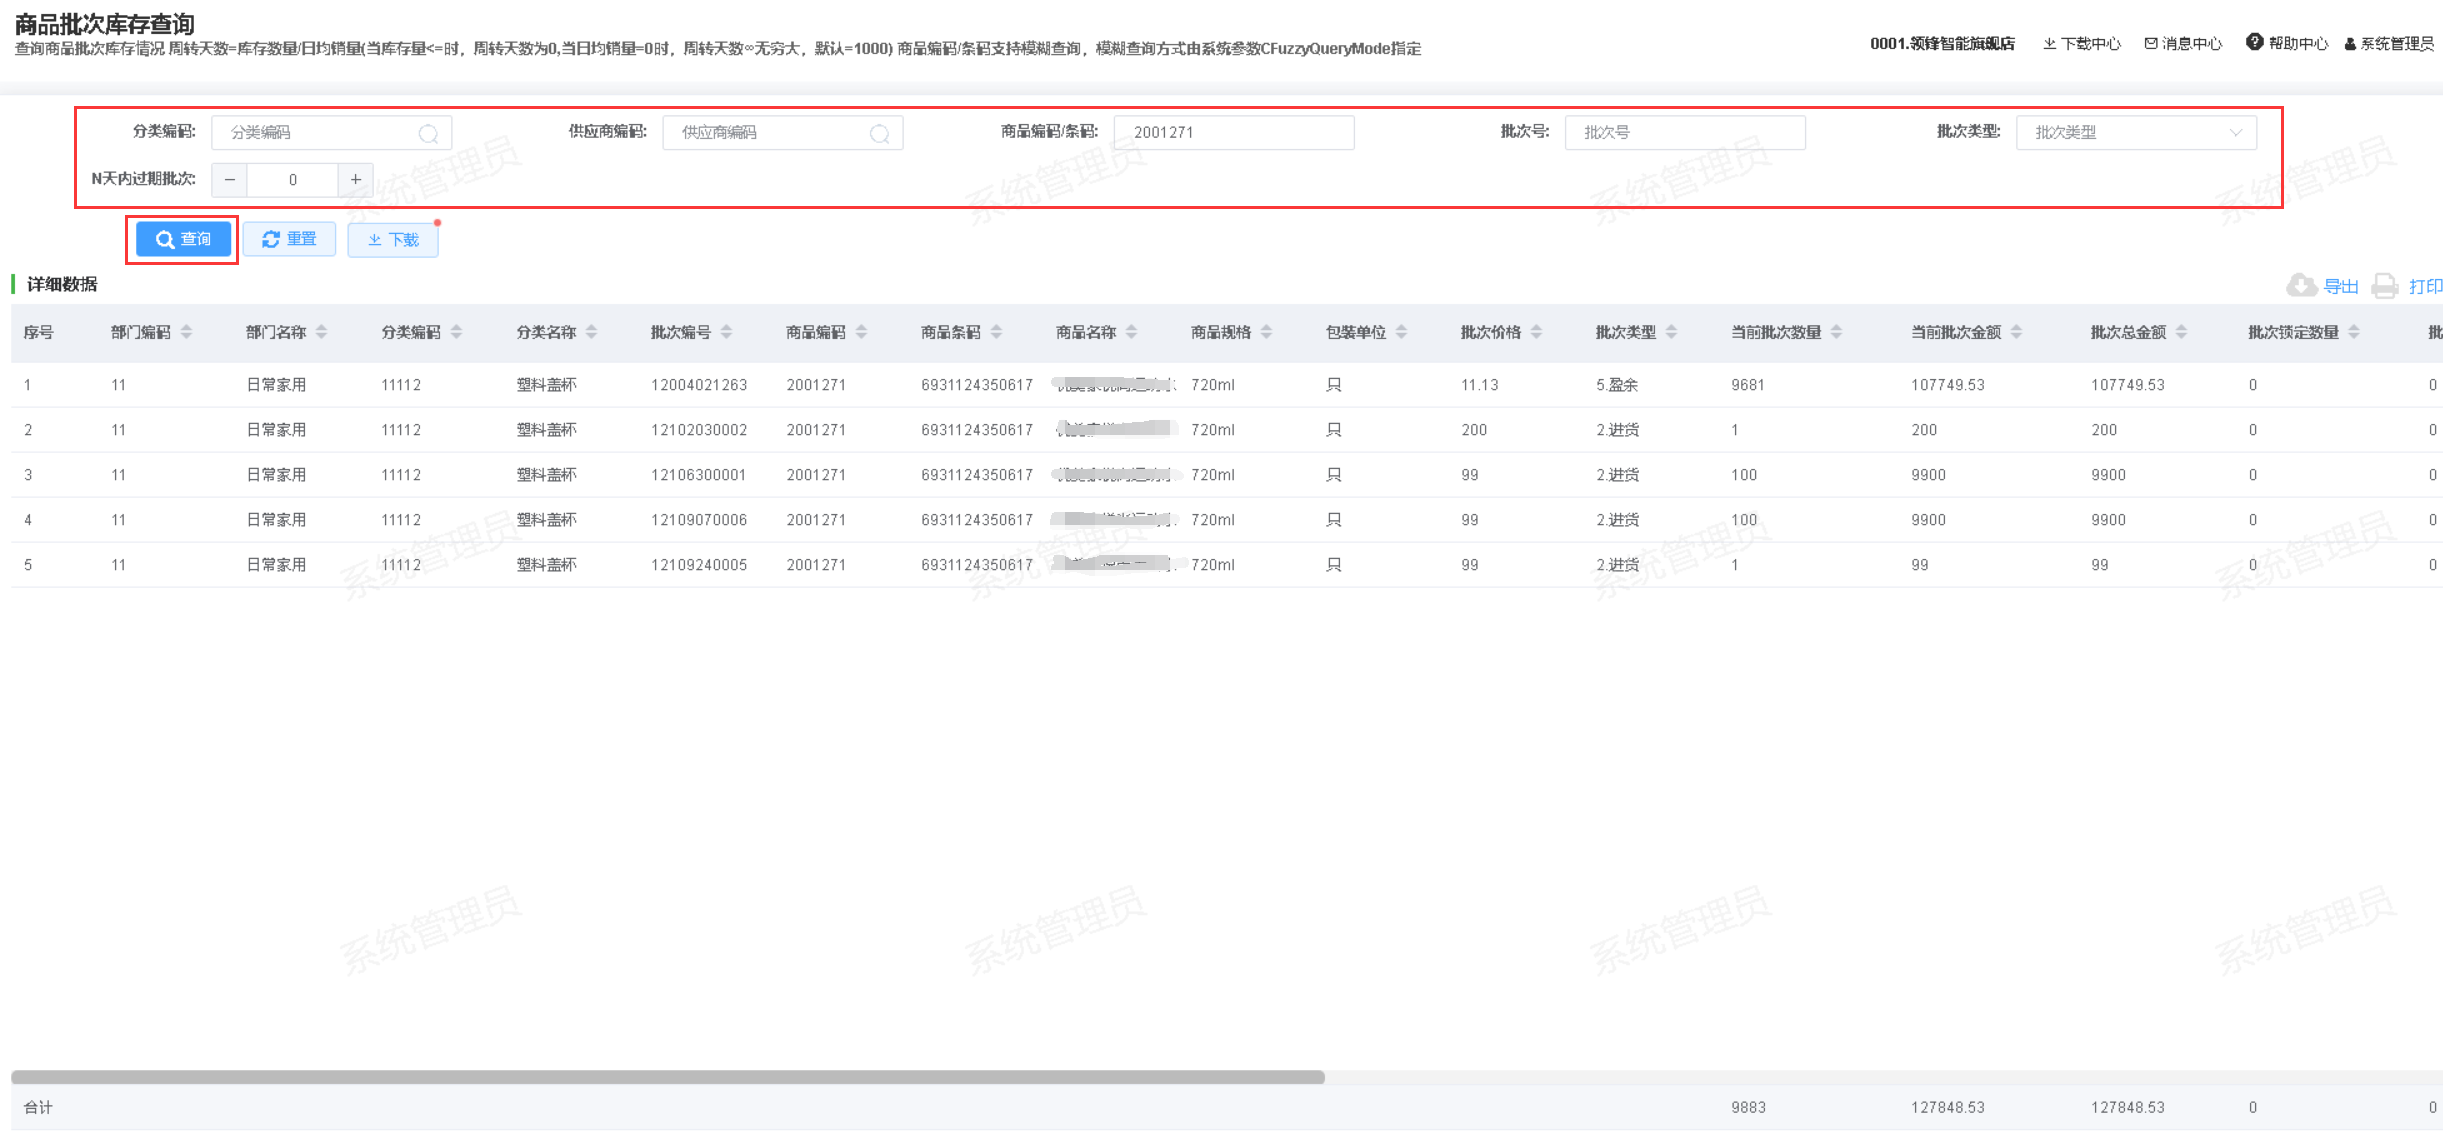The height and width of the screenshot is (1141, 2443).
Task: Click the horizontal scrollbar at bottom
Action: coord(667,1077)
